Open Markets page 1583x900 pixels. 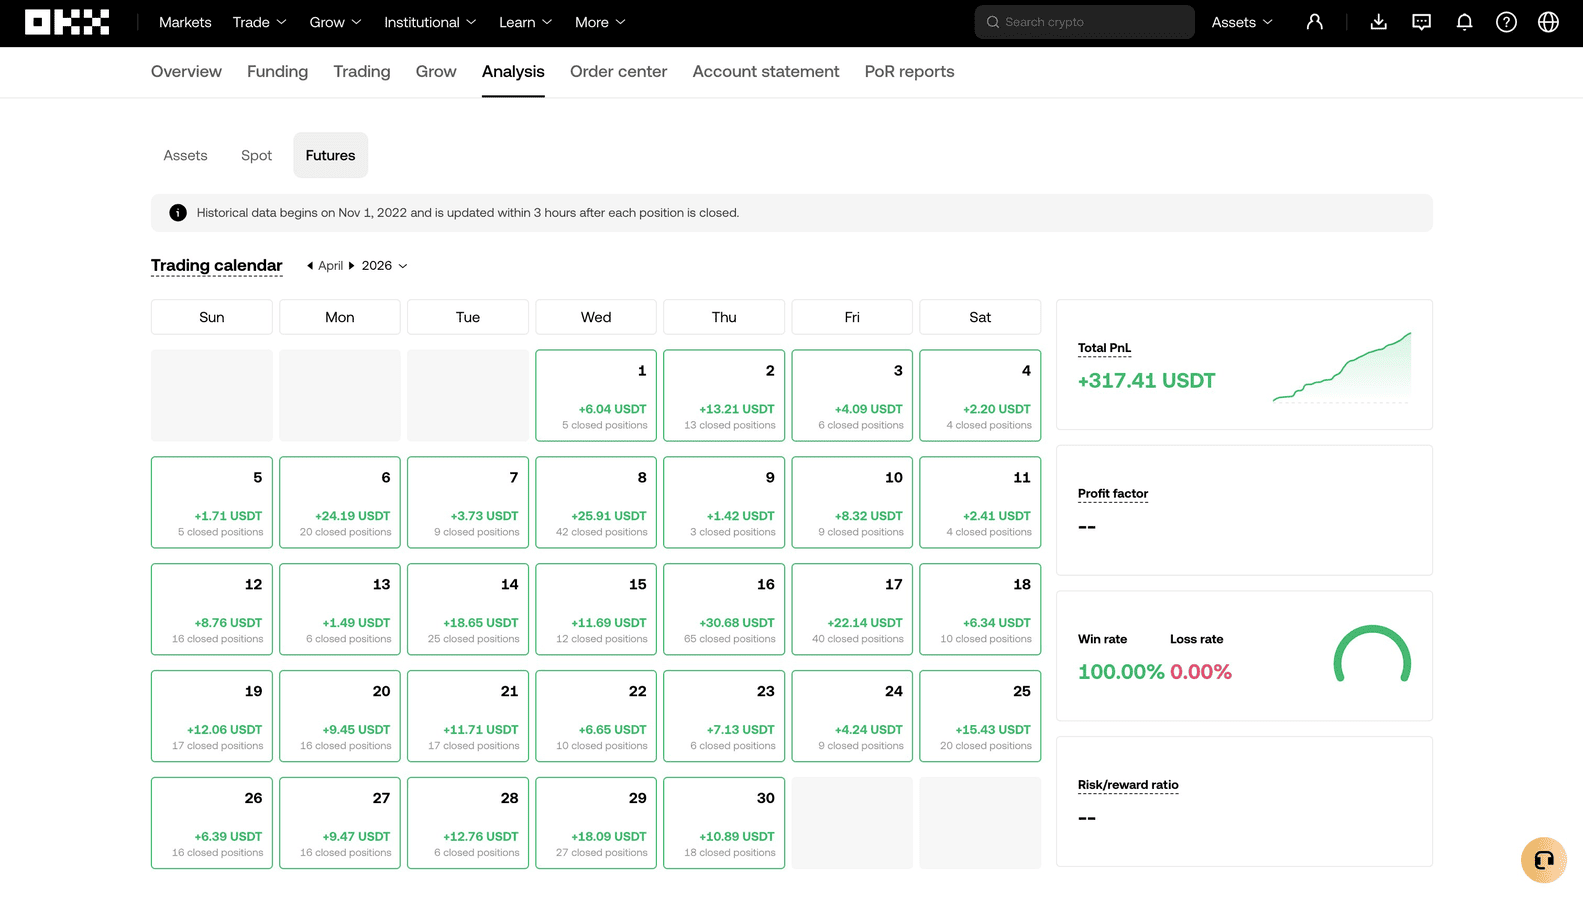click(185, 22)
